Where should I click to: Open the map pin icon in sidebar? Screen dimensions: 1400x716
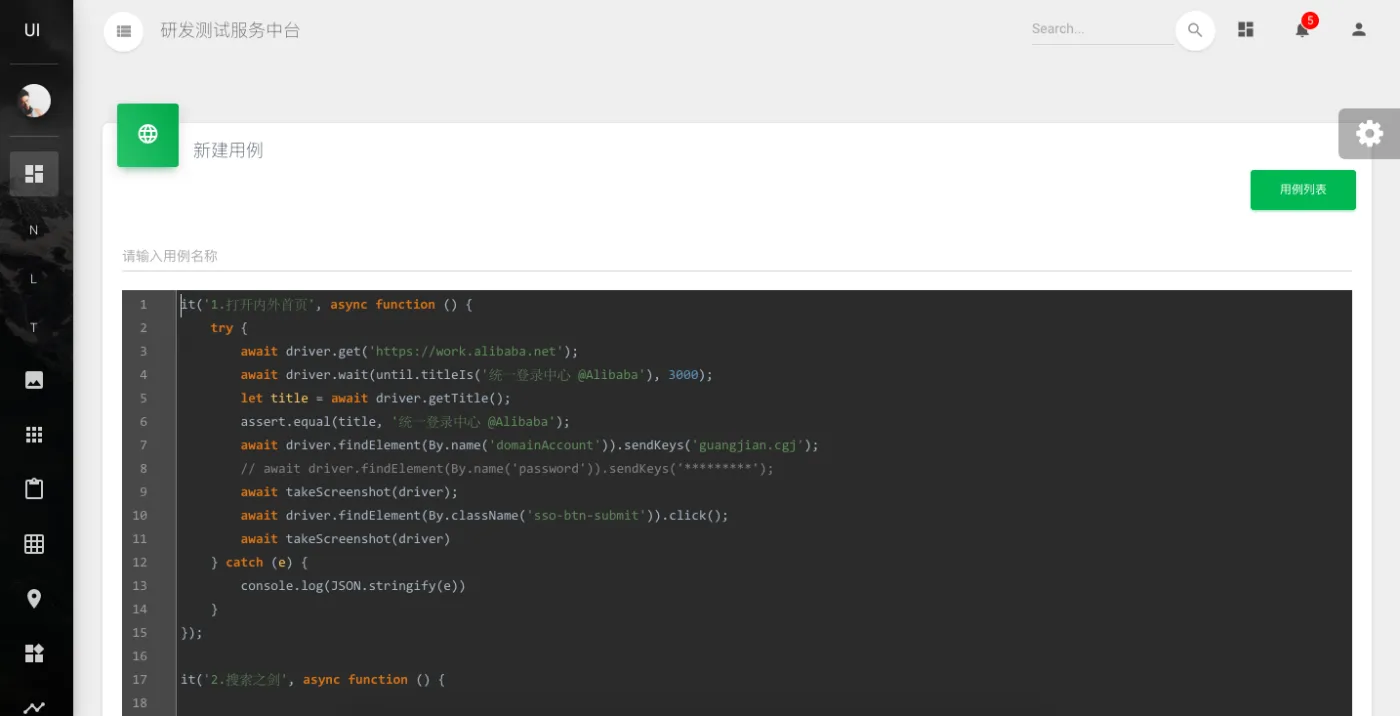click(34, 599)
